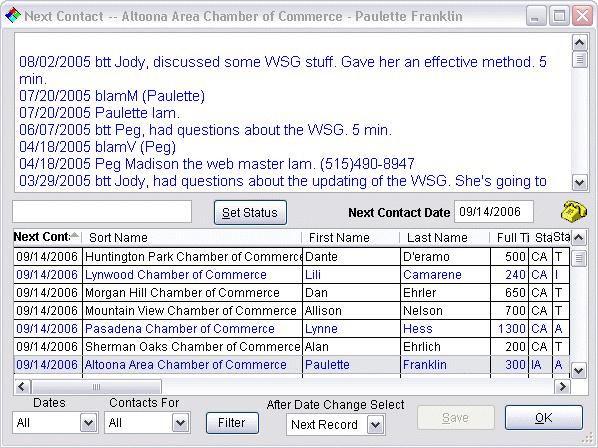Image resolution: width=598 pixels, height=448 pixels.
Task: Open the After Date Change Select dropdown
Action: 376,424
